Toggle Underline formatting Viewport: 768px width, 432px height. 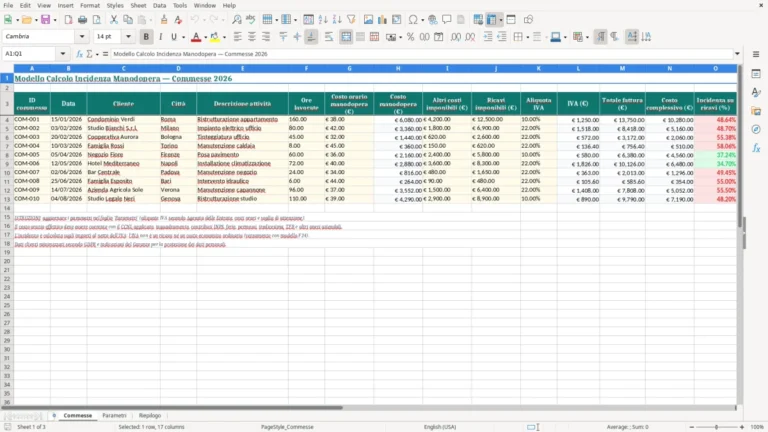pyautogui.click(x=174, y=37)
